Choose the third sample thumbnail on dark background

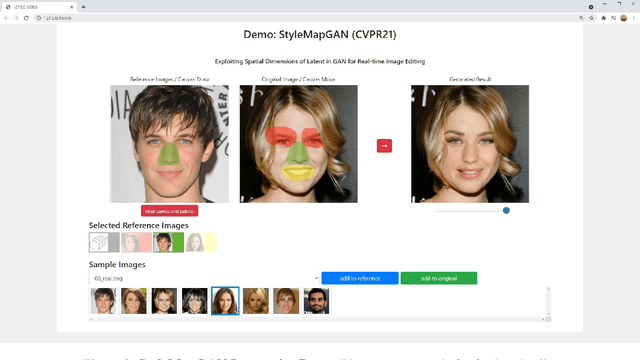[x=164, y=301]
